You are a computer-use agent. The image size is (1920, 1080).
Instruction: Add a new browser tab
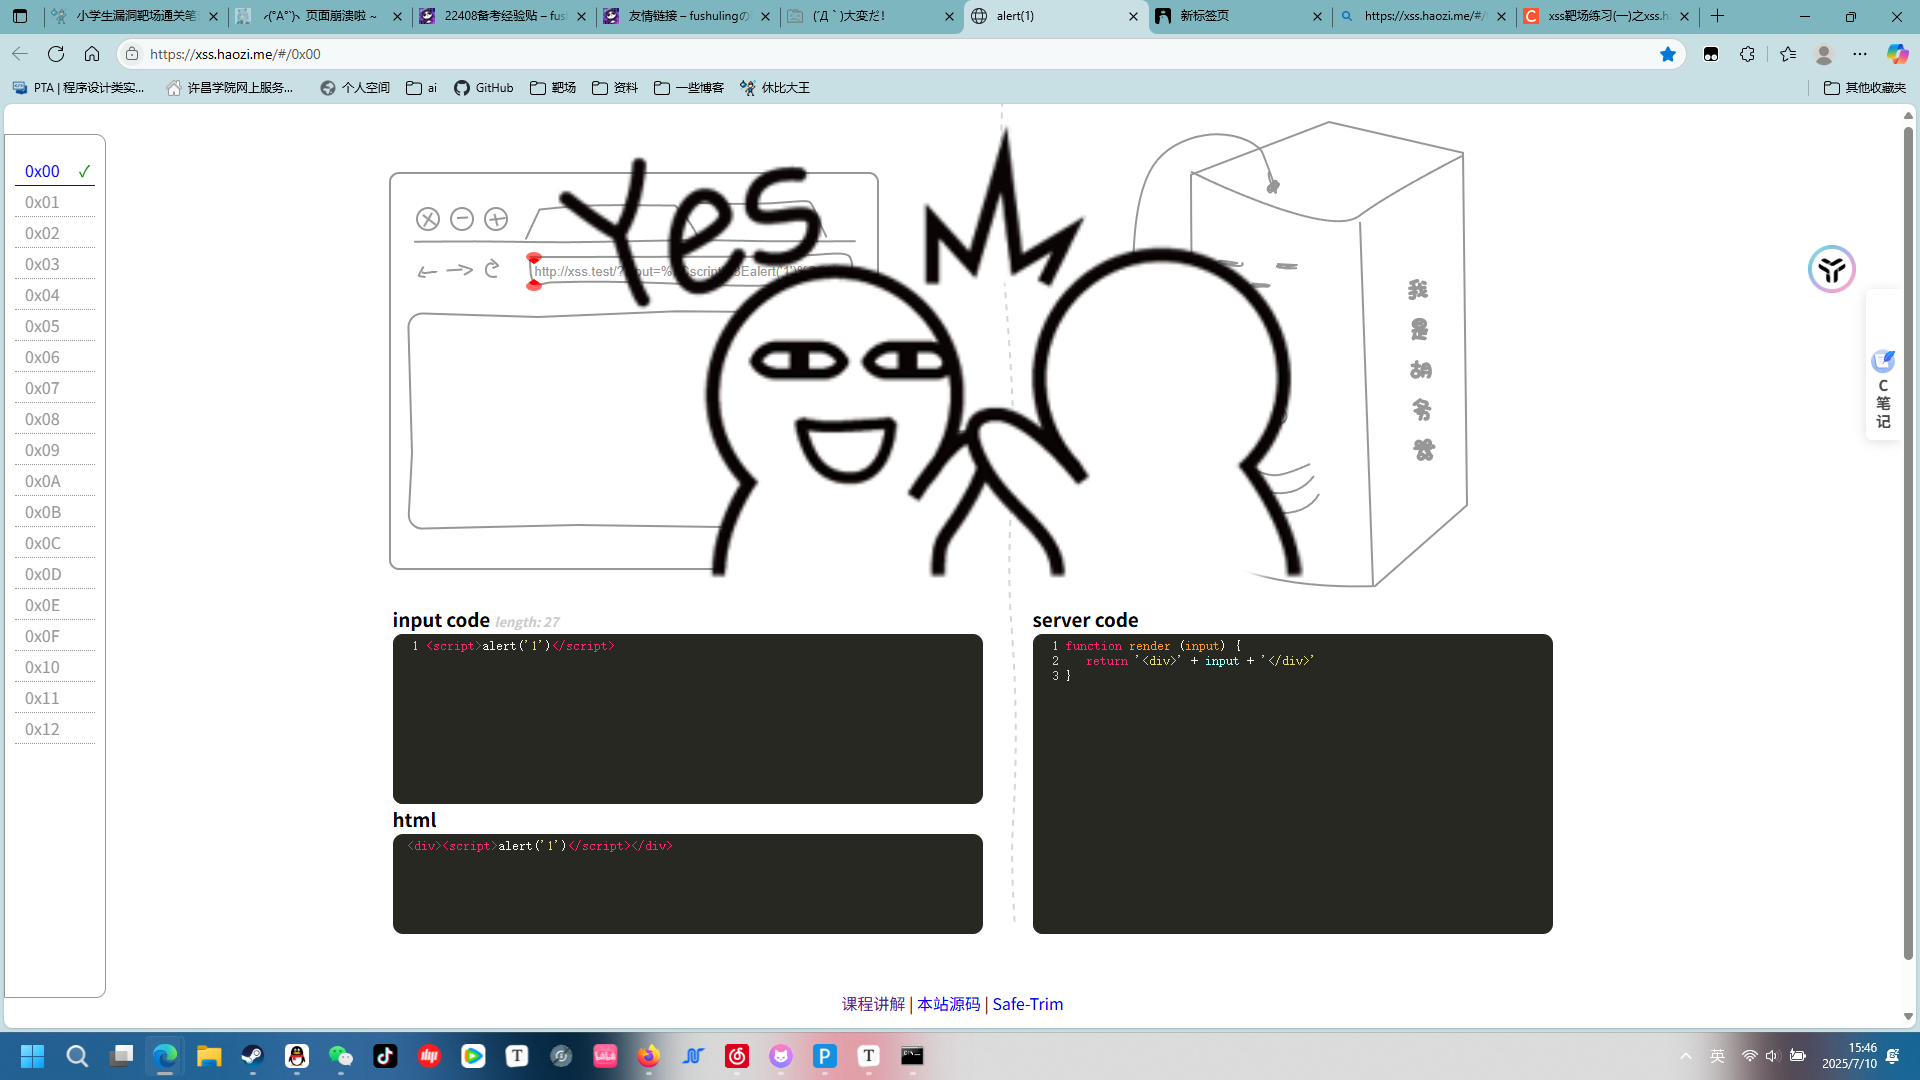click(1718, 16)
